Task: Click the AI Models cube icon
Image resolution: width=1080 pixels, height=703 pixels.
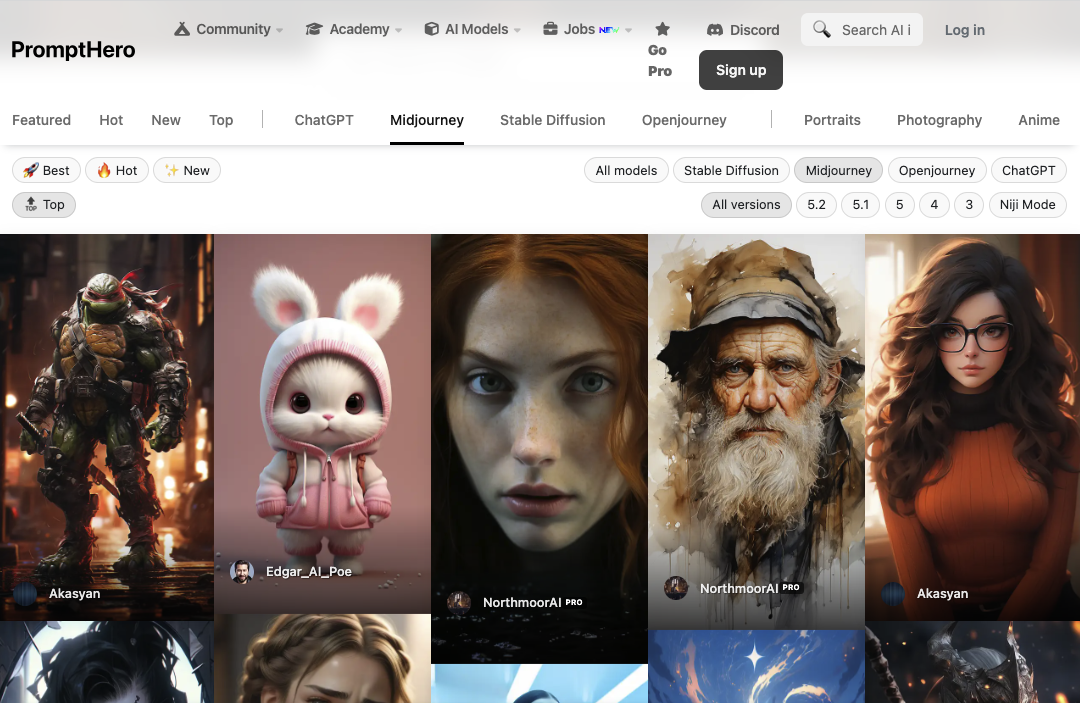Action: (432, 29)
